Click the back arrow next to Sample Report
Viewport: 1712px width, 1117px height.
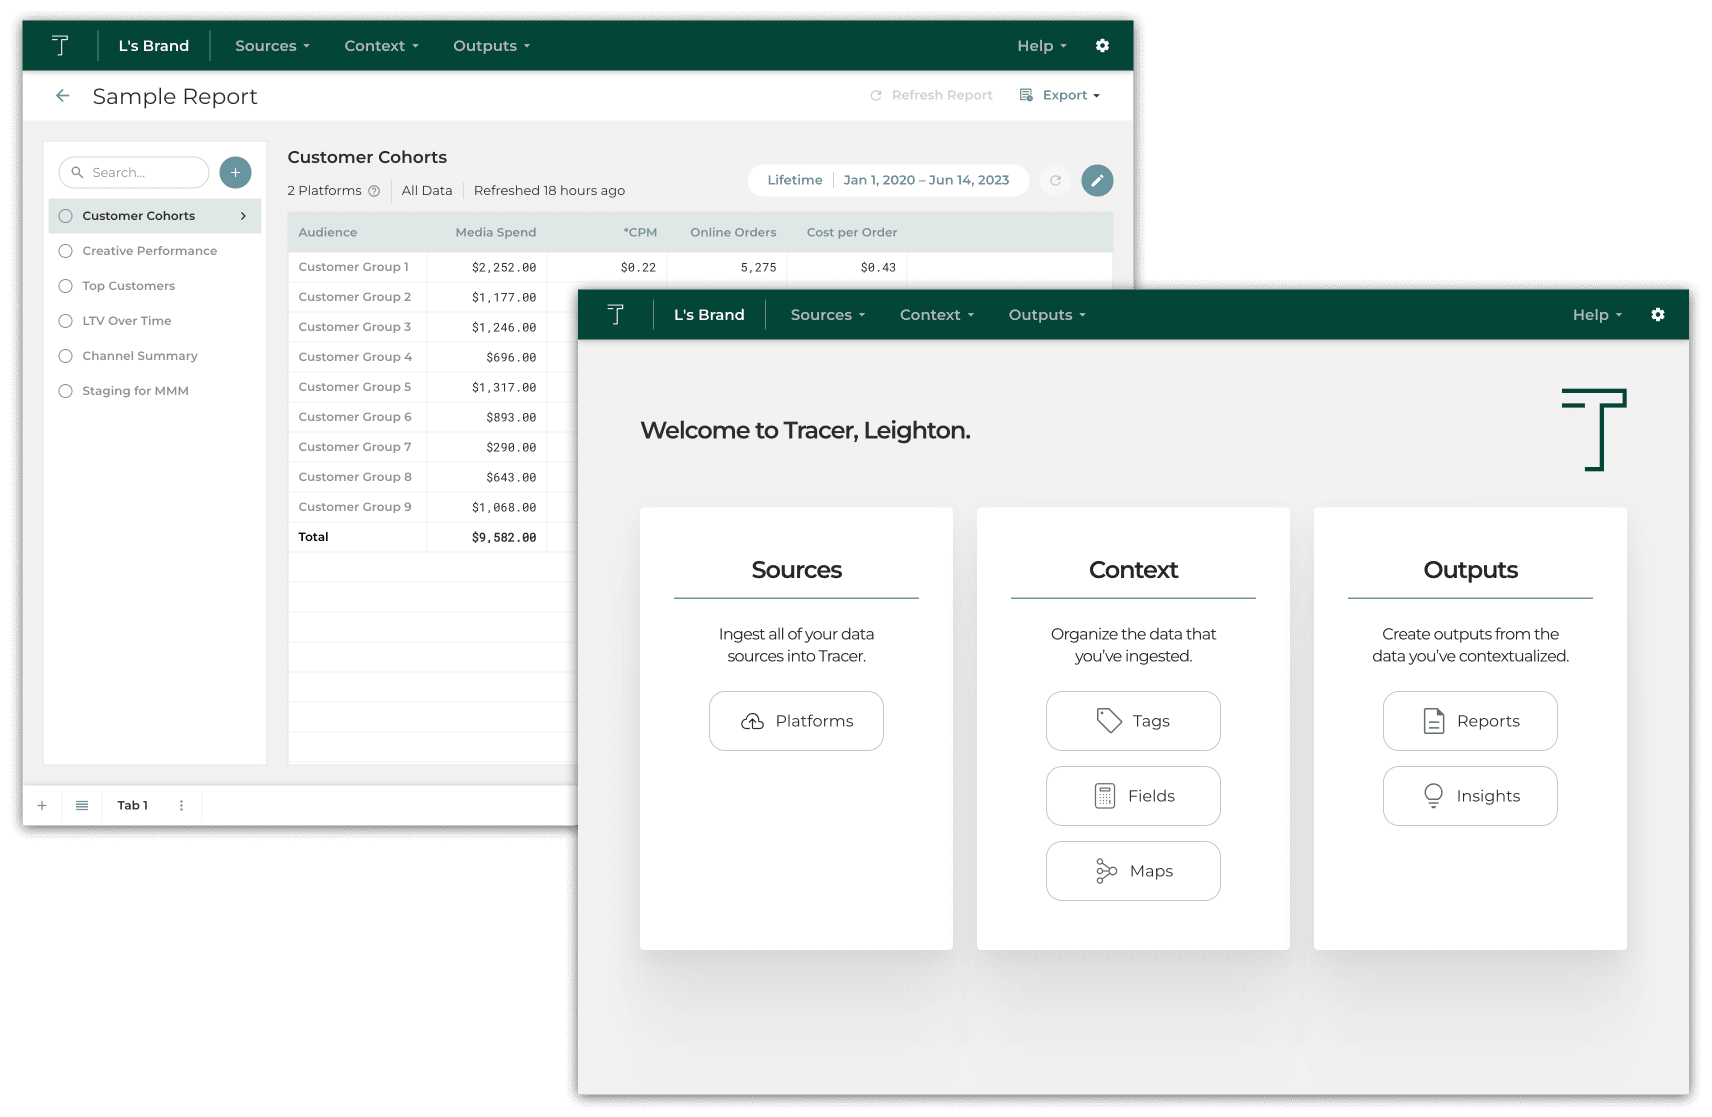[63, 96]
